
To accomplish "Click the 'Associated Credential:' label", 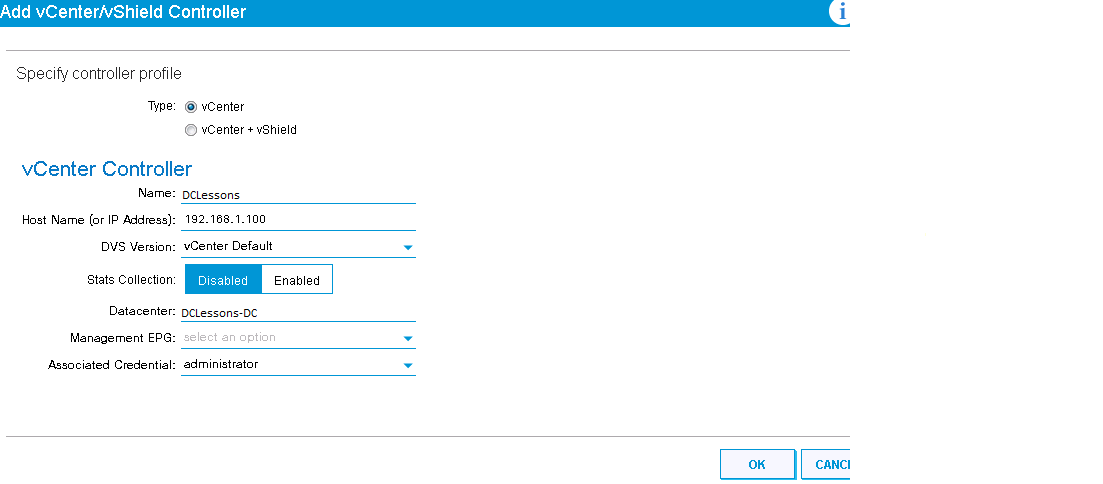I will pyautogui.click(x=112, y=365).
